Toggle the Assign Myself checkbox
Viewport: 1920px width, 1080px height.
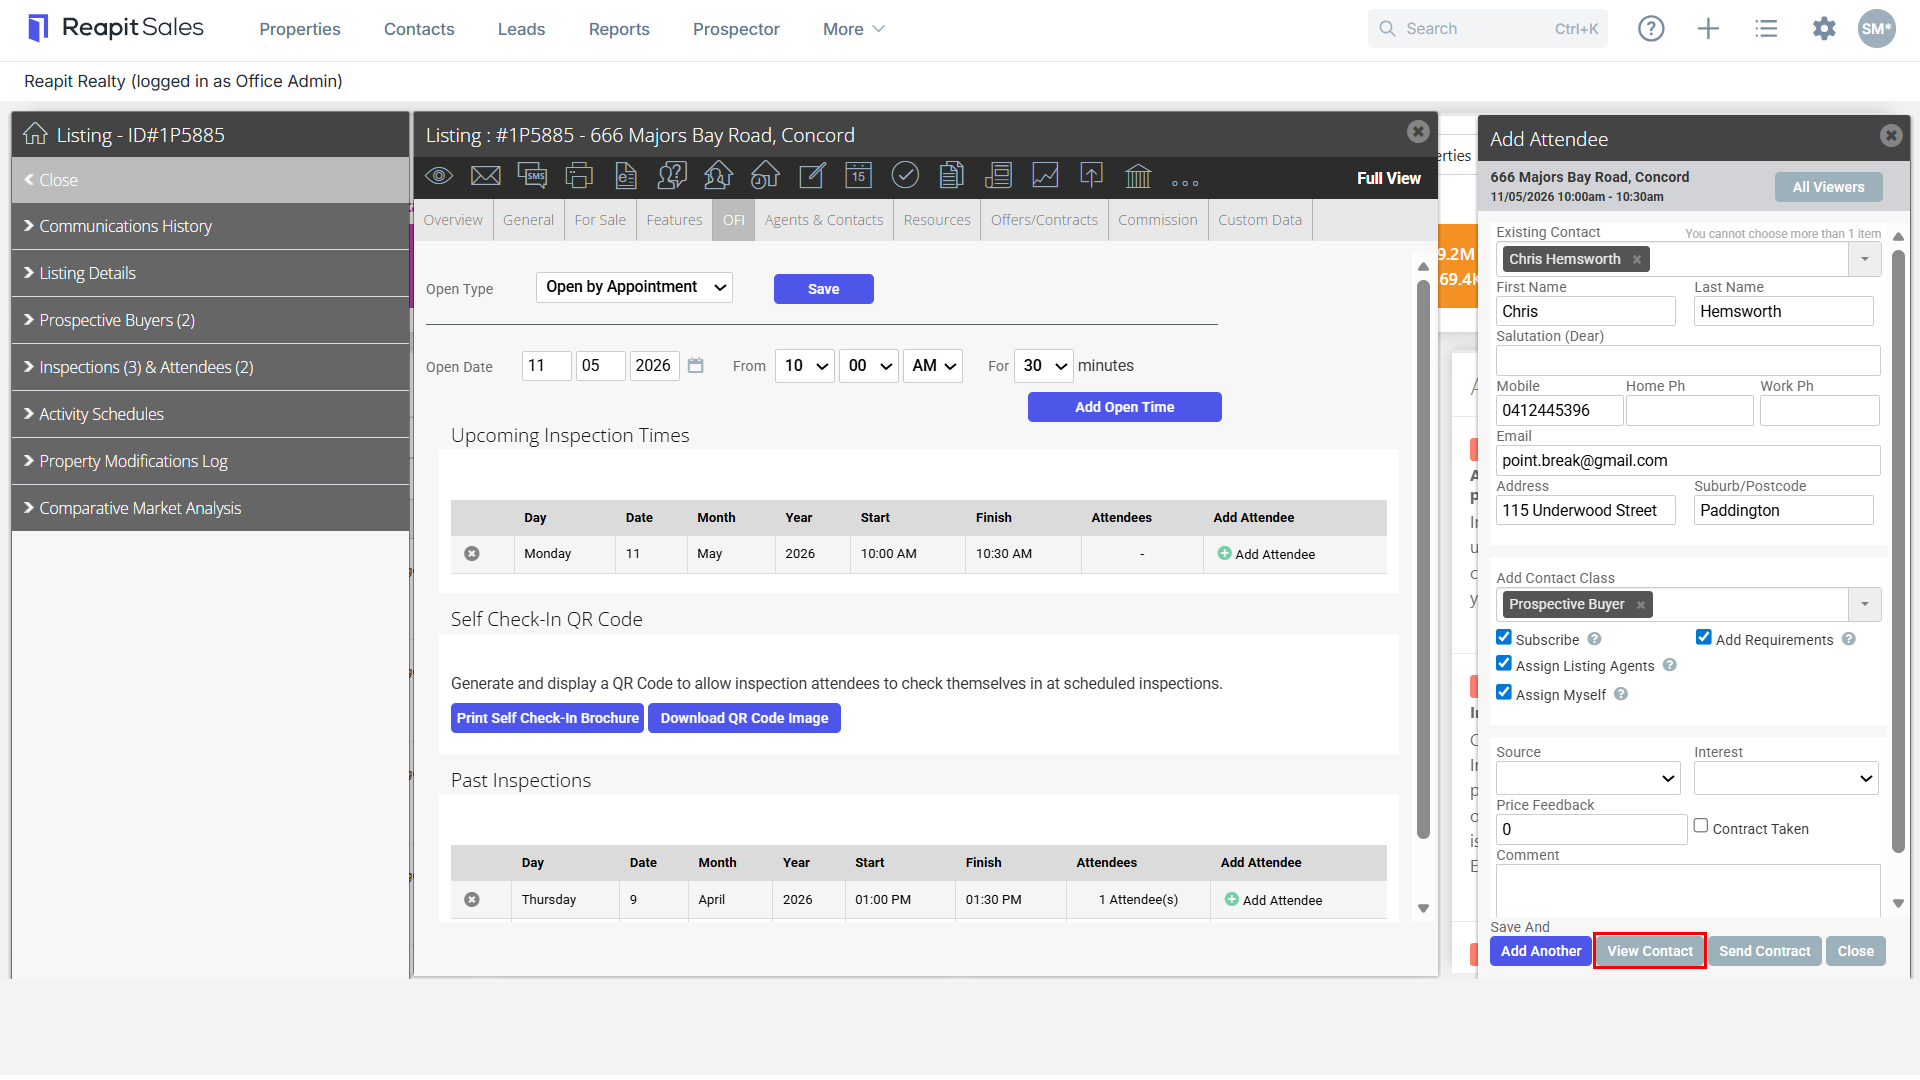(1504, 692)
